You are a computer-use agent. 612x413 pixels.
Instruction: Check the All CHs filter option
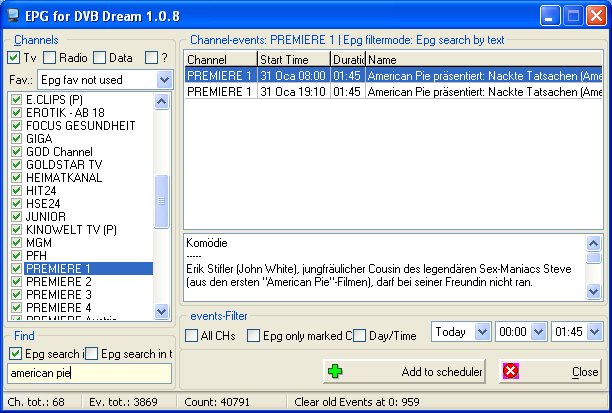tap(192, 335)
